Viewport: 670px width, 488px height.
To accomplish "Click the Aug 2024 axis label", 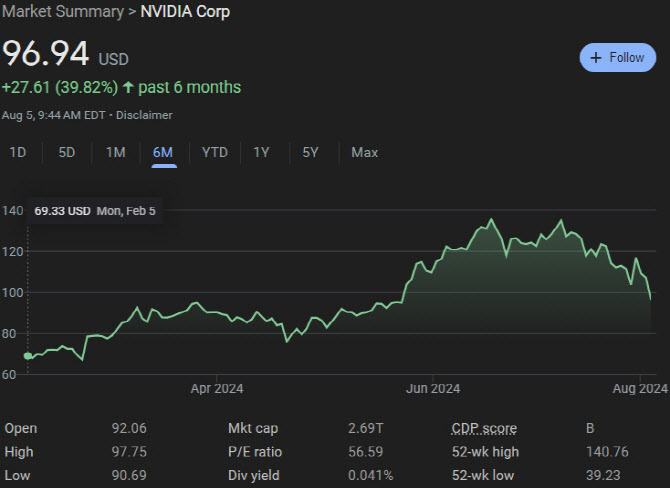I will [640, 388].
